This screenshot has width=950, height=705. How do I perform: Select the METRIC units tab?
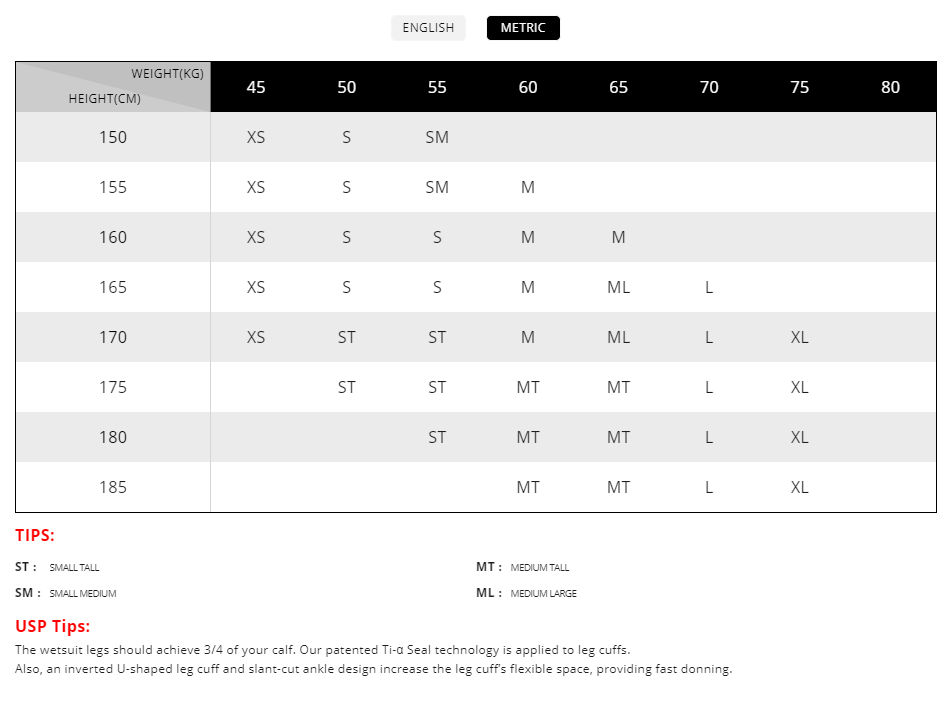[x=523, y=28]
